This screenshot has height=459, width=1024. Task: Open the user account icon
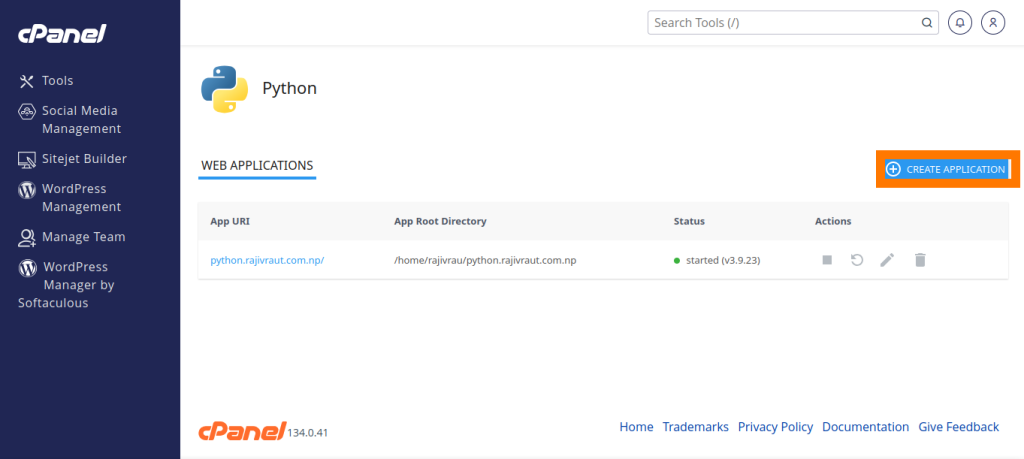[x=993, y=22]
